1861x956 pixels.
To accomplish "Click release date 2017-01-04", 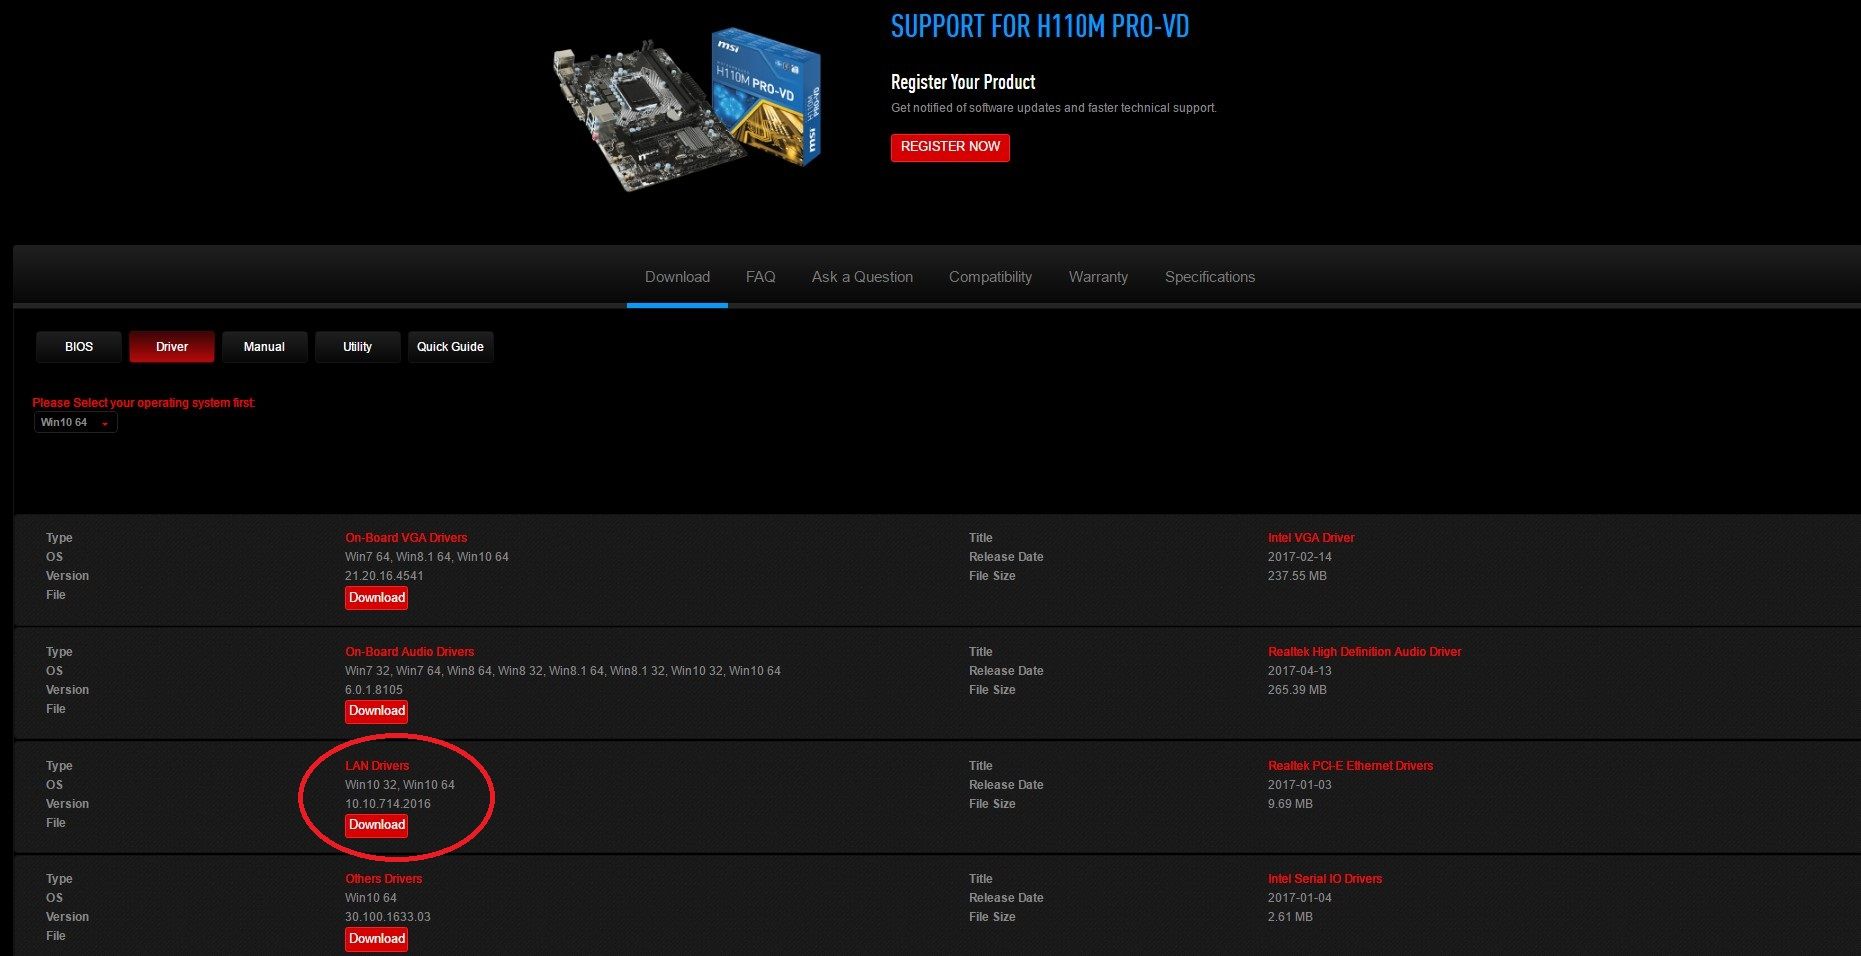I will click(x=1300, y=898).
